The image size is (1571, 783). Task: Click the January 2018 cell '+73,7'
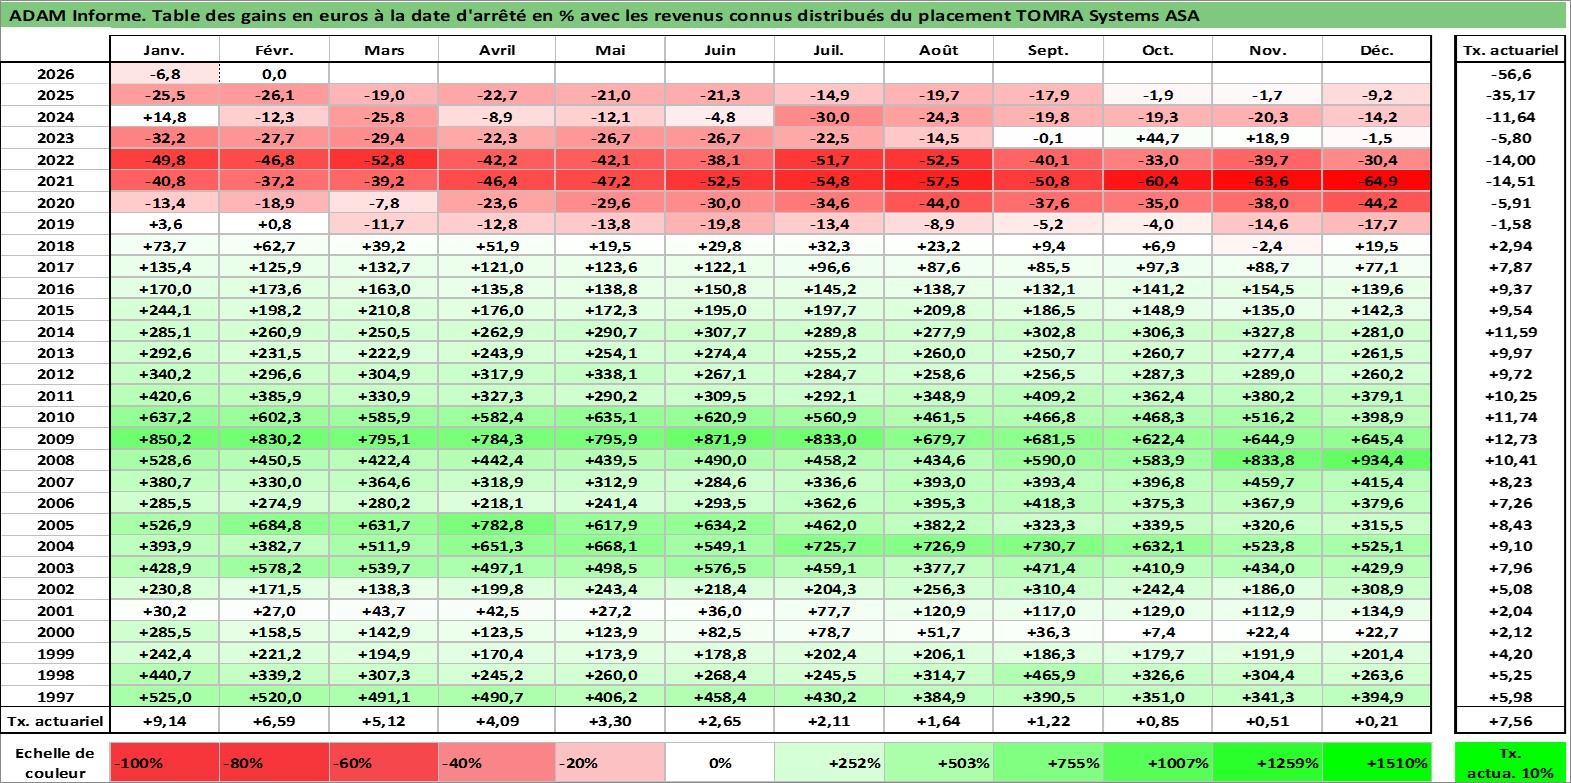(164, 246)
